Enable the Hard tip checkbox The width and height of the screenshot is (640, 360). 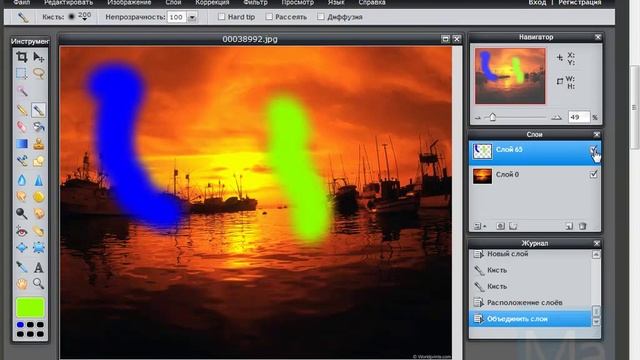(x=221, y=17)
